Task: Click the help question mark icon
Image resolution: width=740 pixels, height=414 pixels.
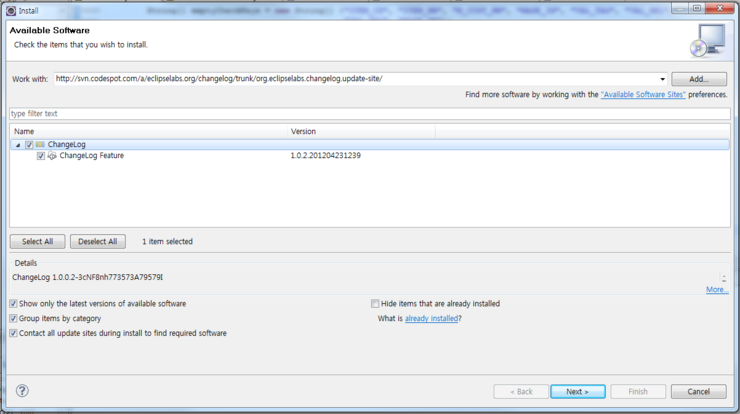Action: (x=22, y=391)
